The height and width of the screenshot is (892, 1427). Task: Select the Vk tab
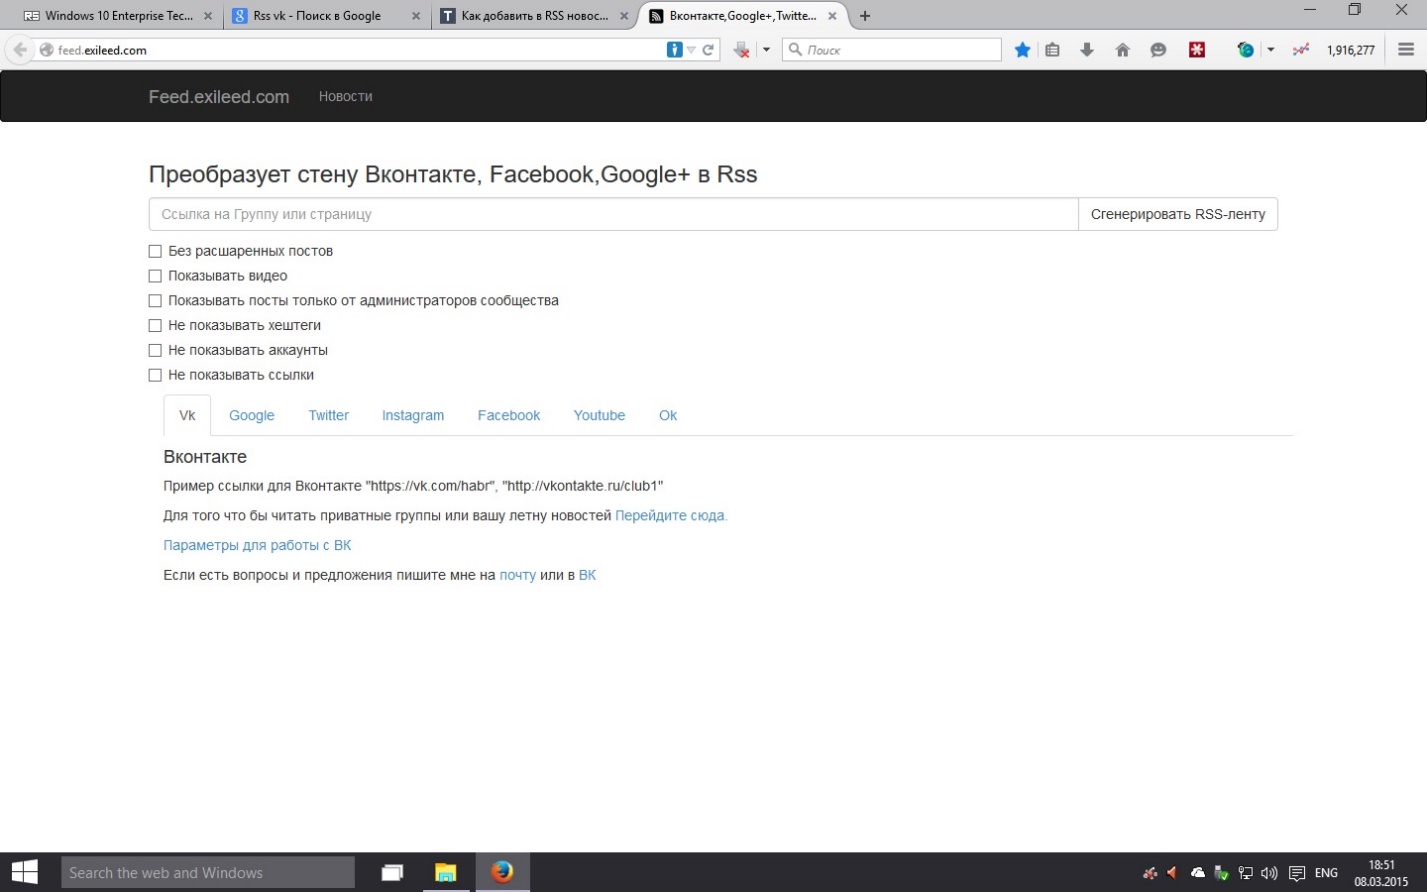pyautogui.click(x=187, y=415)
